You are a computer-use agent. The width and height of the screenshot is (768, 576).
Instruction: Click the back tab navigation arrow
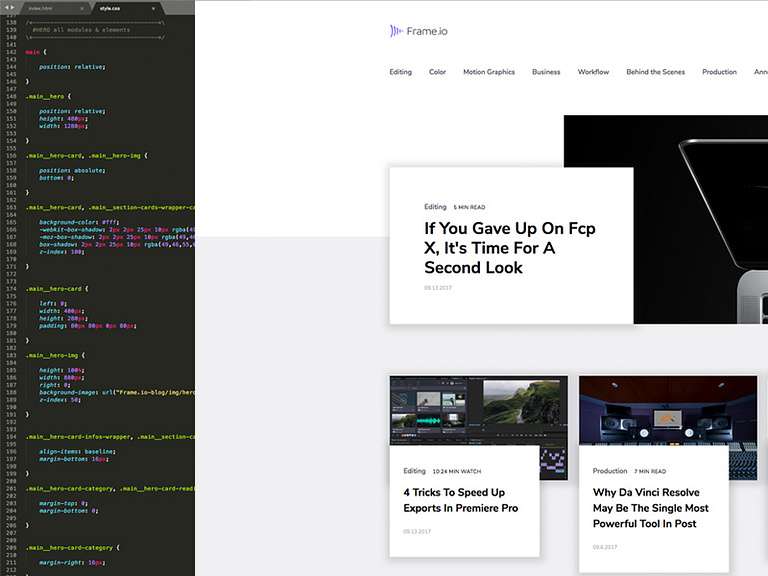(x=6, y=7)
